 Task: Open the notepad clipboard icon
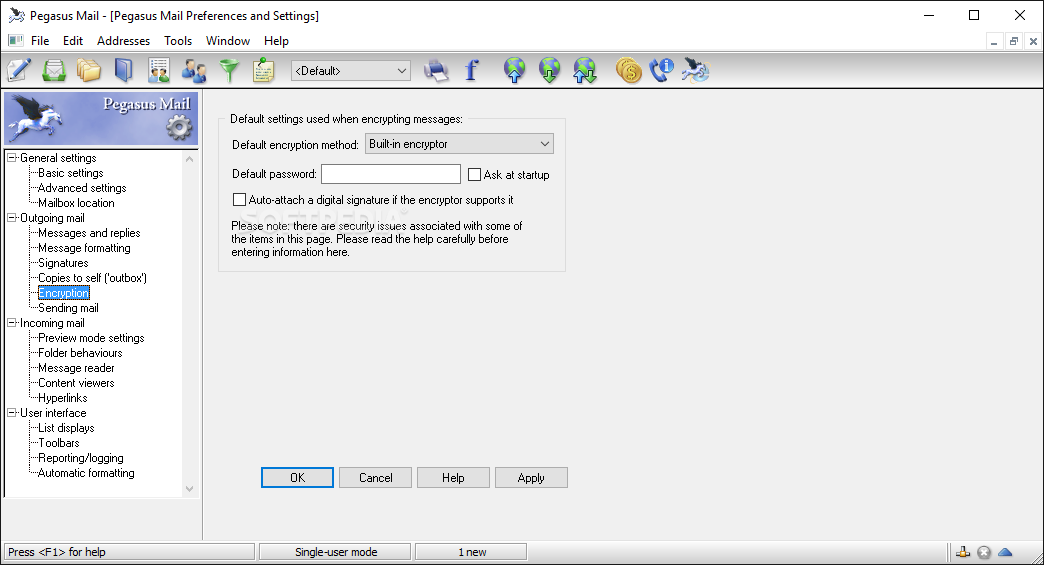point(264,70)
